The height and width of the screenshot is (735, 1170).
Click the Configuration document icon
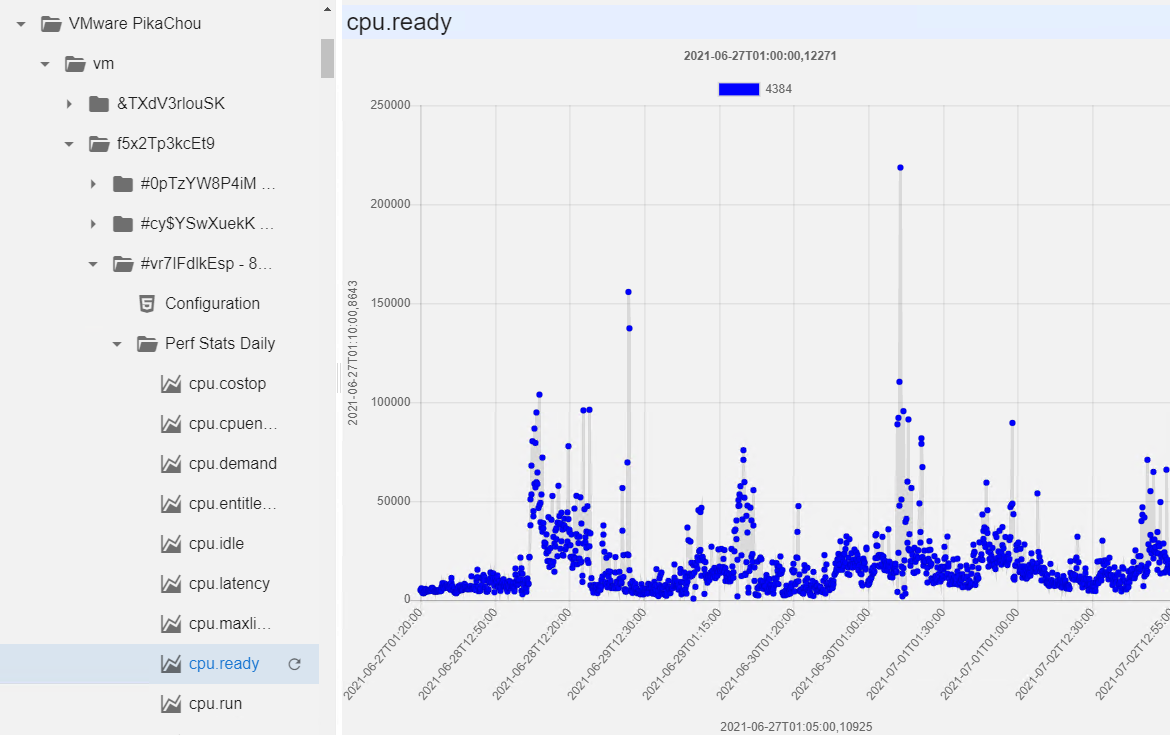pos(147,304)
